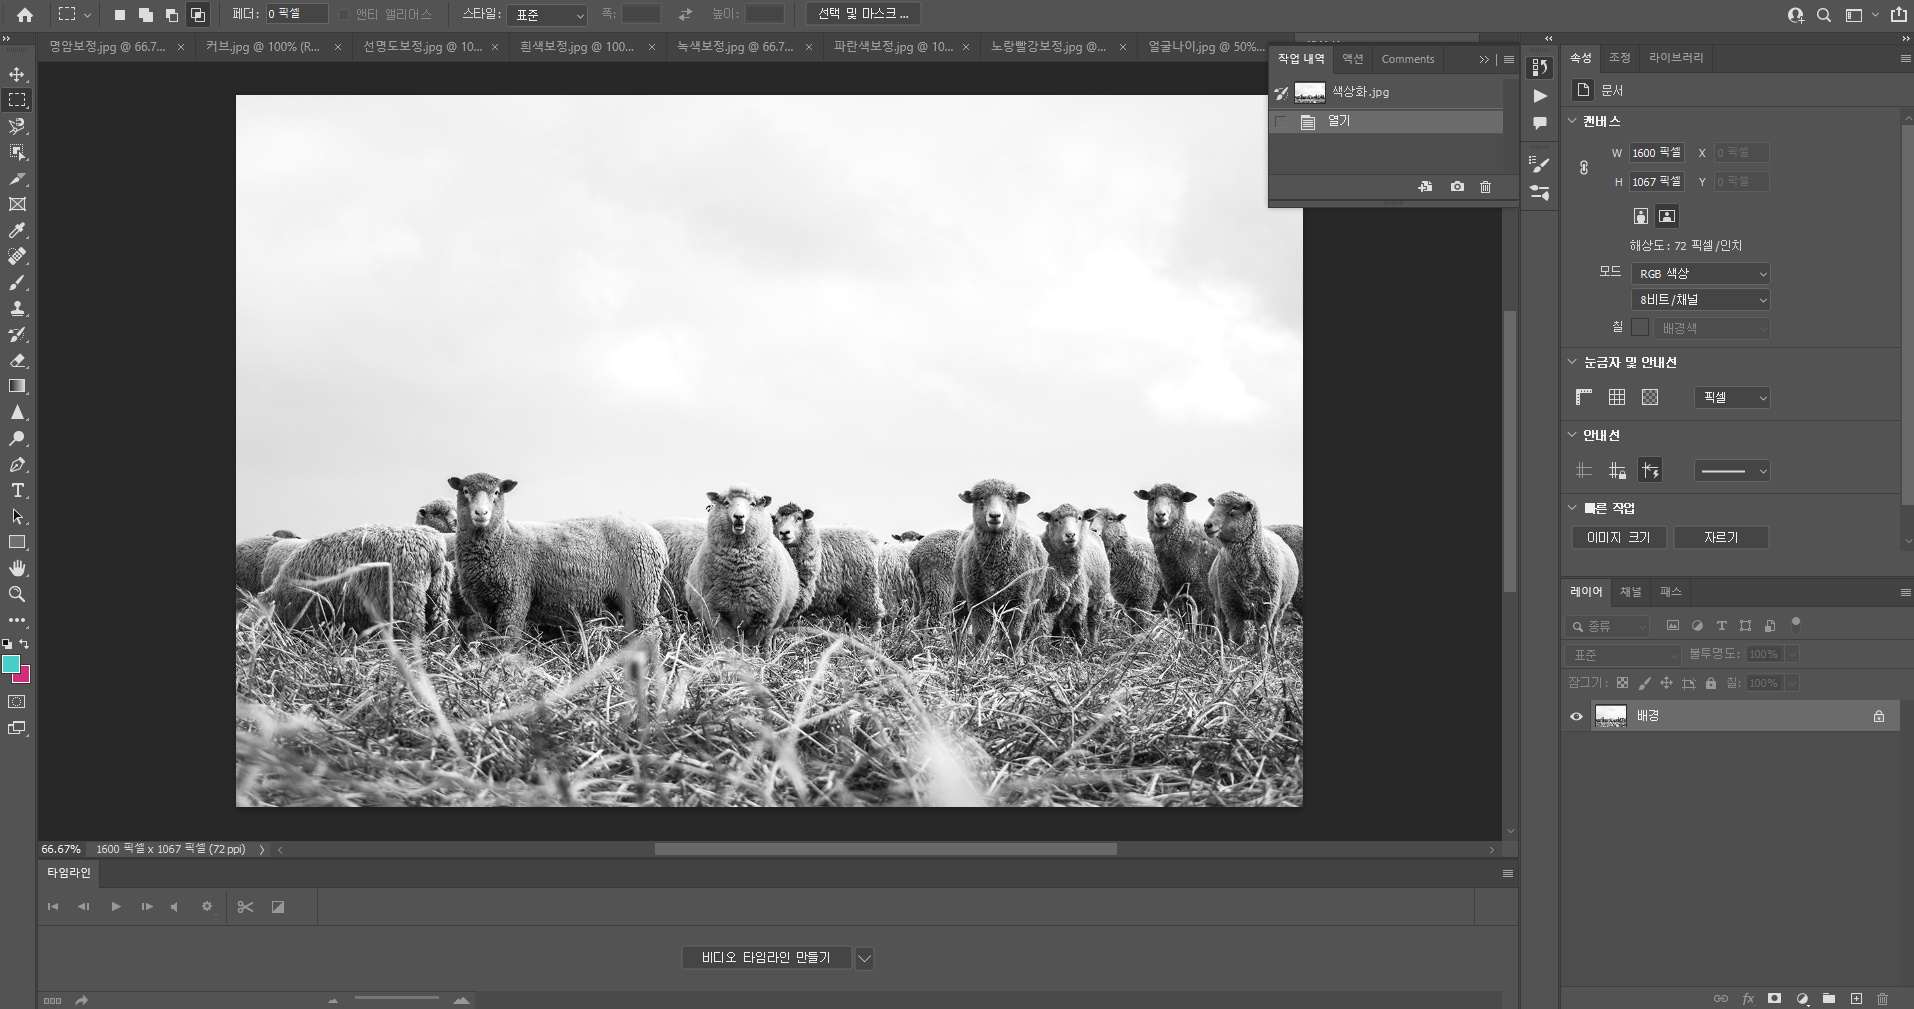1914x1009 pixels.
Task: Open the 픽셀 ruler units dropdown
Action: [1732, 397]
